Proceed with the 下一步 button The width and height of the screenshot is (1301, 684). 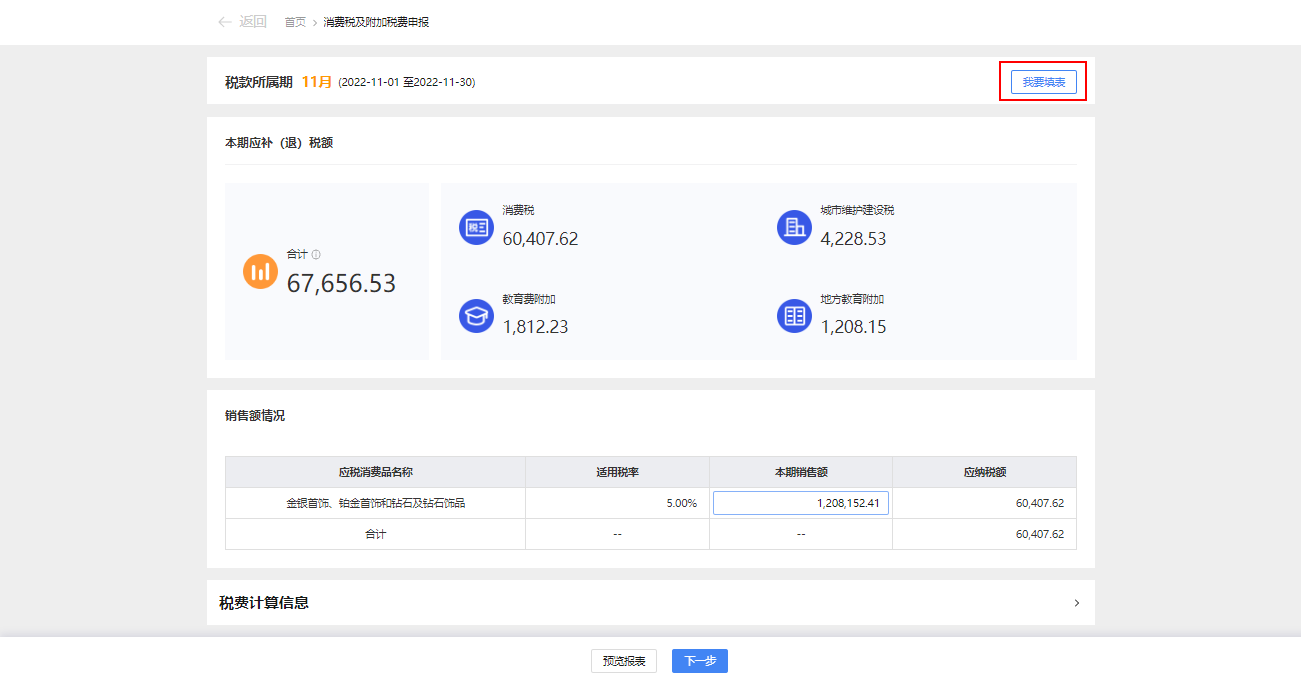pos(699,661)
